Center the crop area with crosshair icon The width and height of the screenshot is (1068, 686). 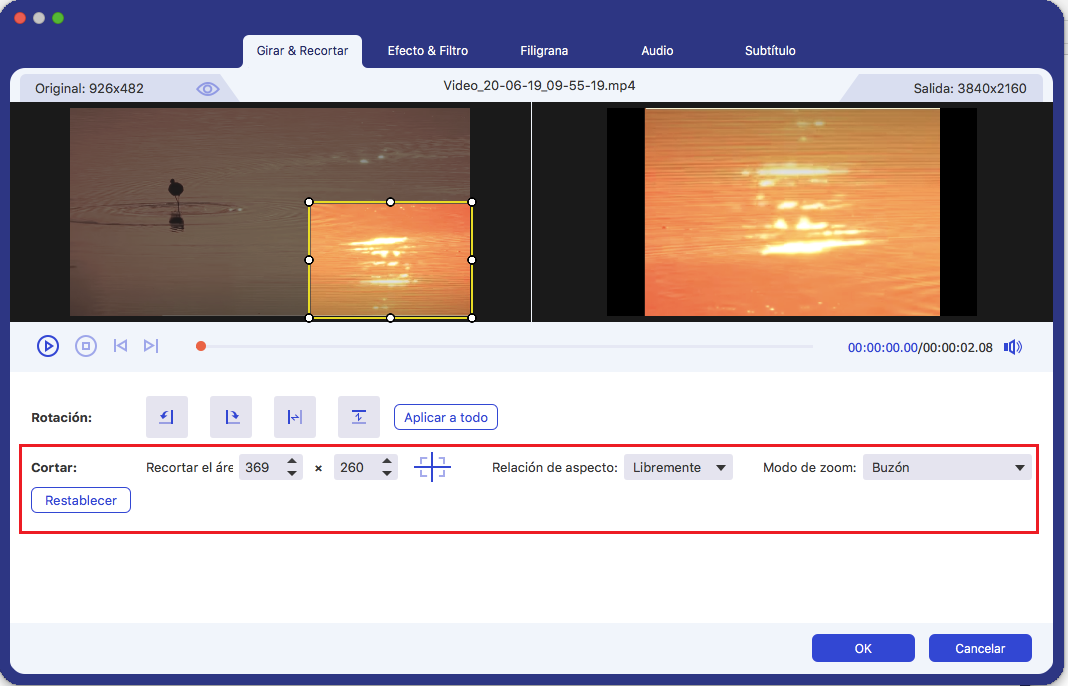tap(433, 467)
